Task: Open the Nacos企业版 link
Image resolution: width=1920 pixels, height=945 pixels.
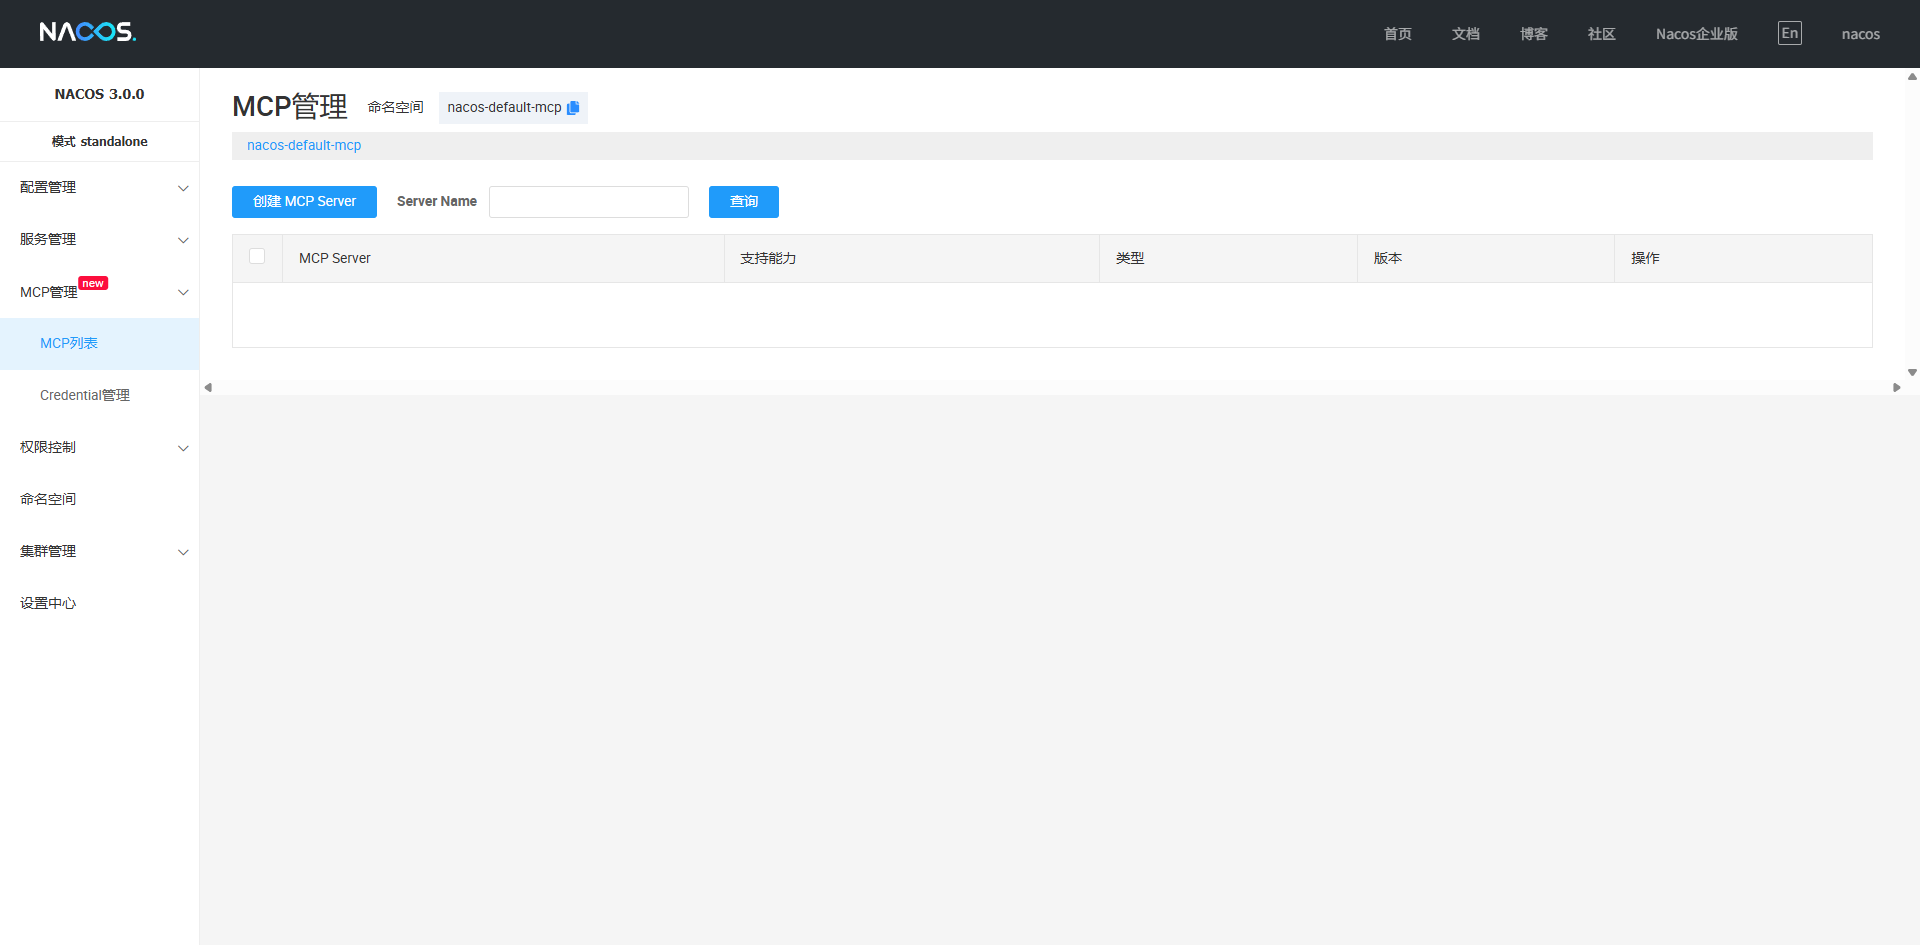Action: [x=1697, y=34]
